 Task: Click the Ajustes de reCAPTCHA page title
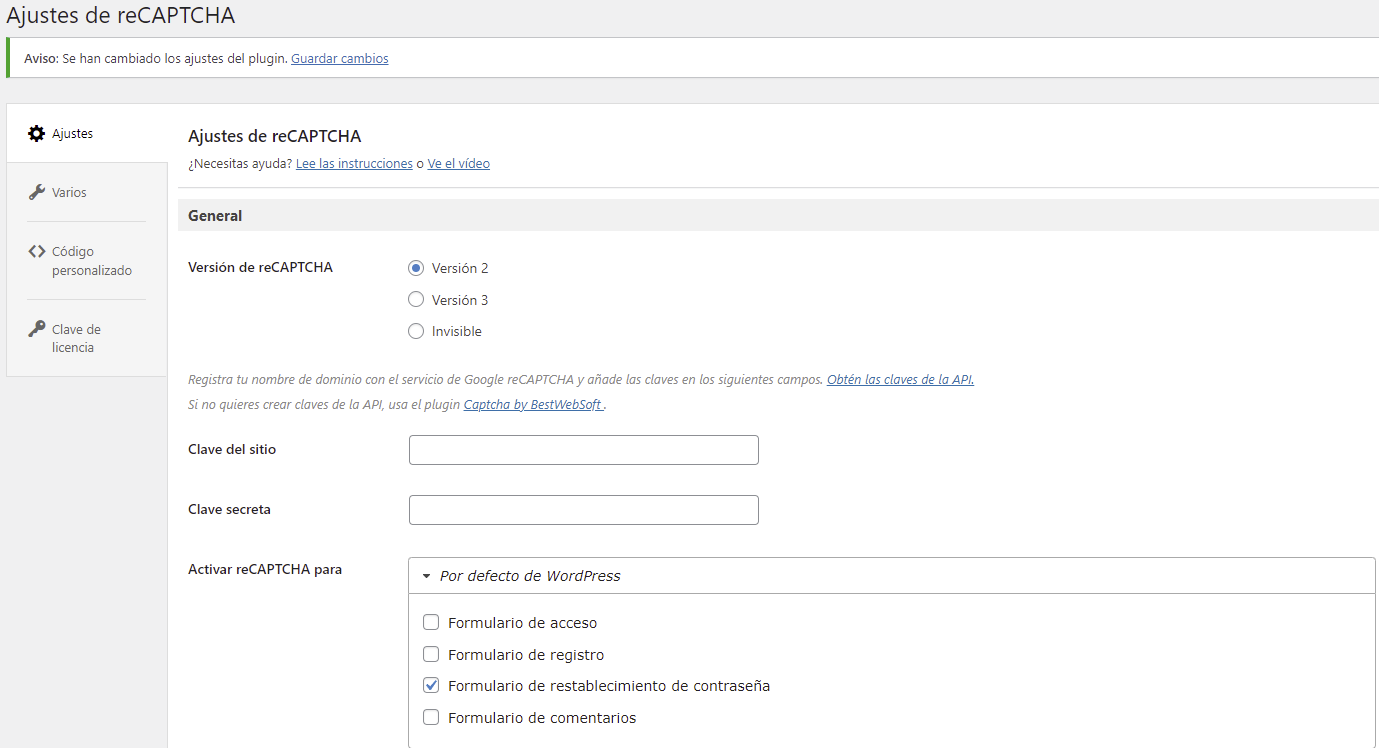tap(120, 16)
